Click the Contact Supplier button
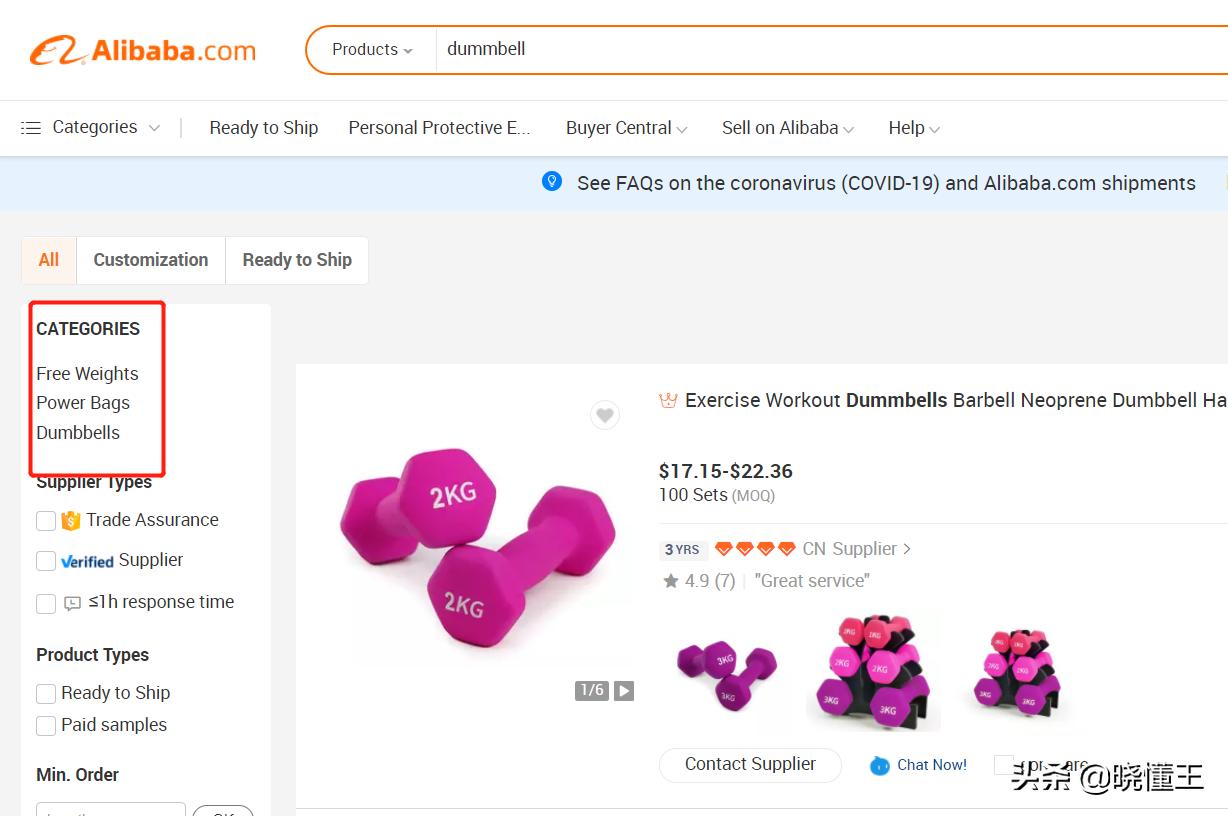 click(x=750, y=764)
